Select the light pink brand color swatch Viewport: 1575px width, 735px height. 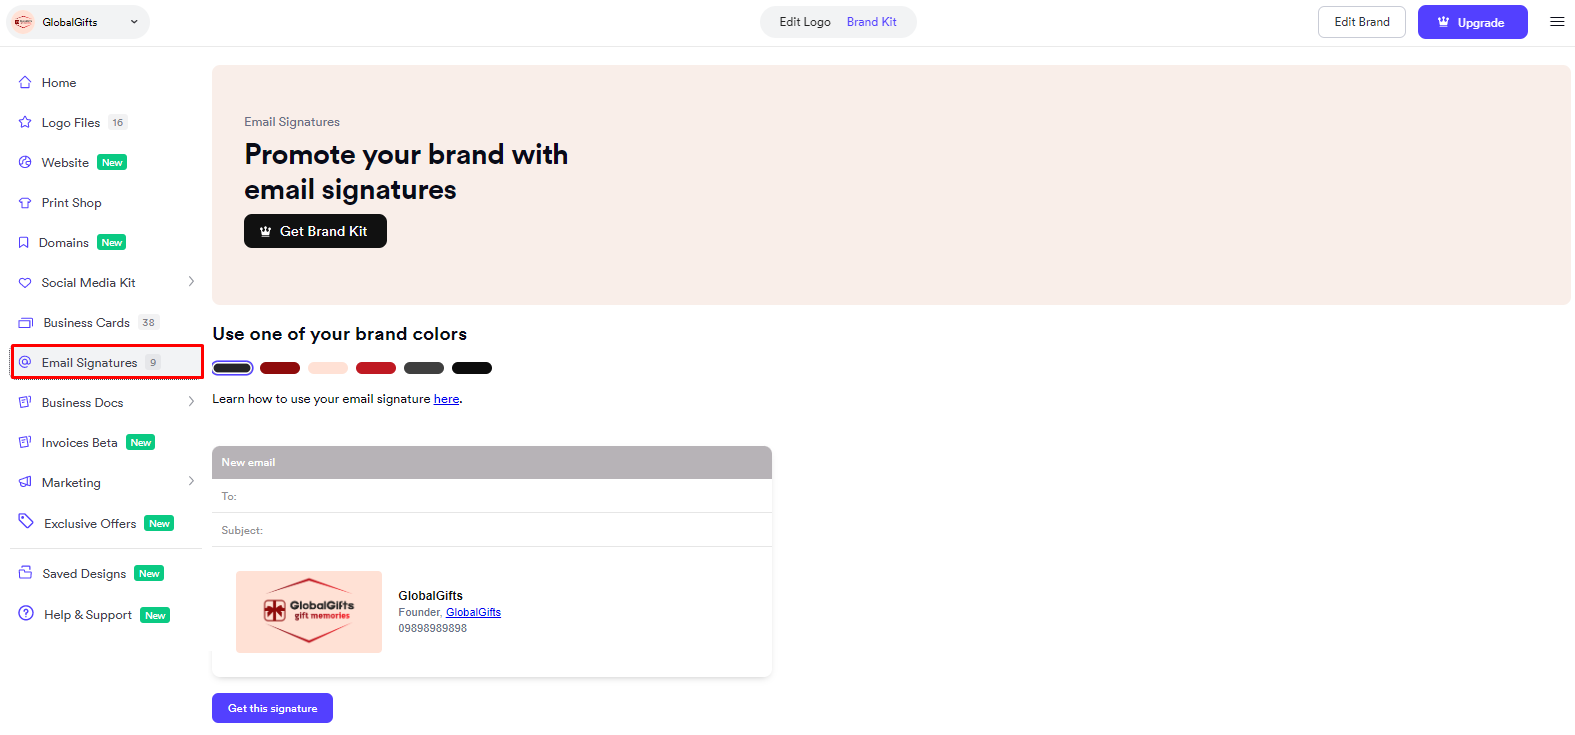[328, 368]
